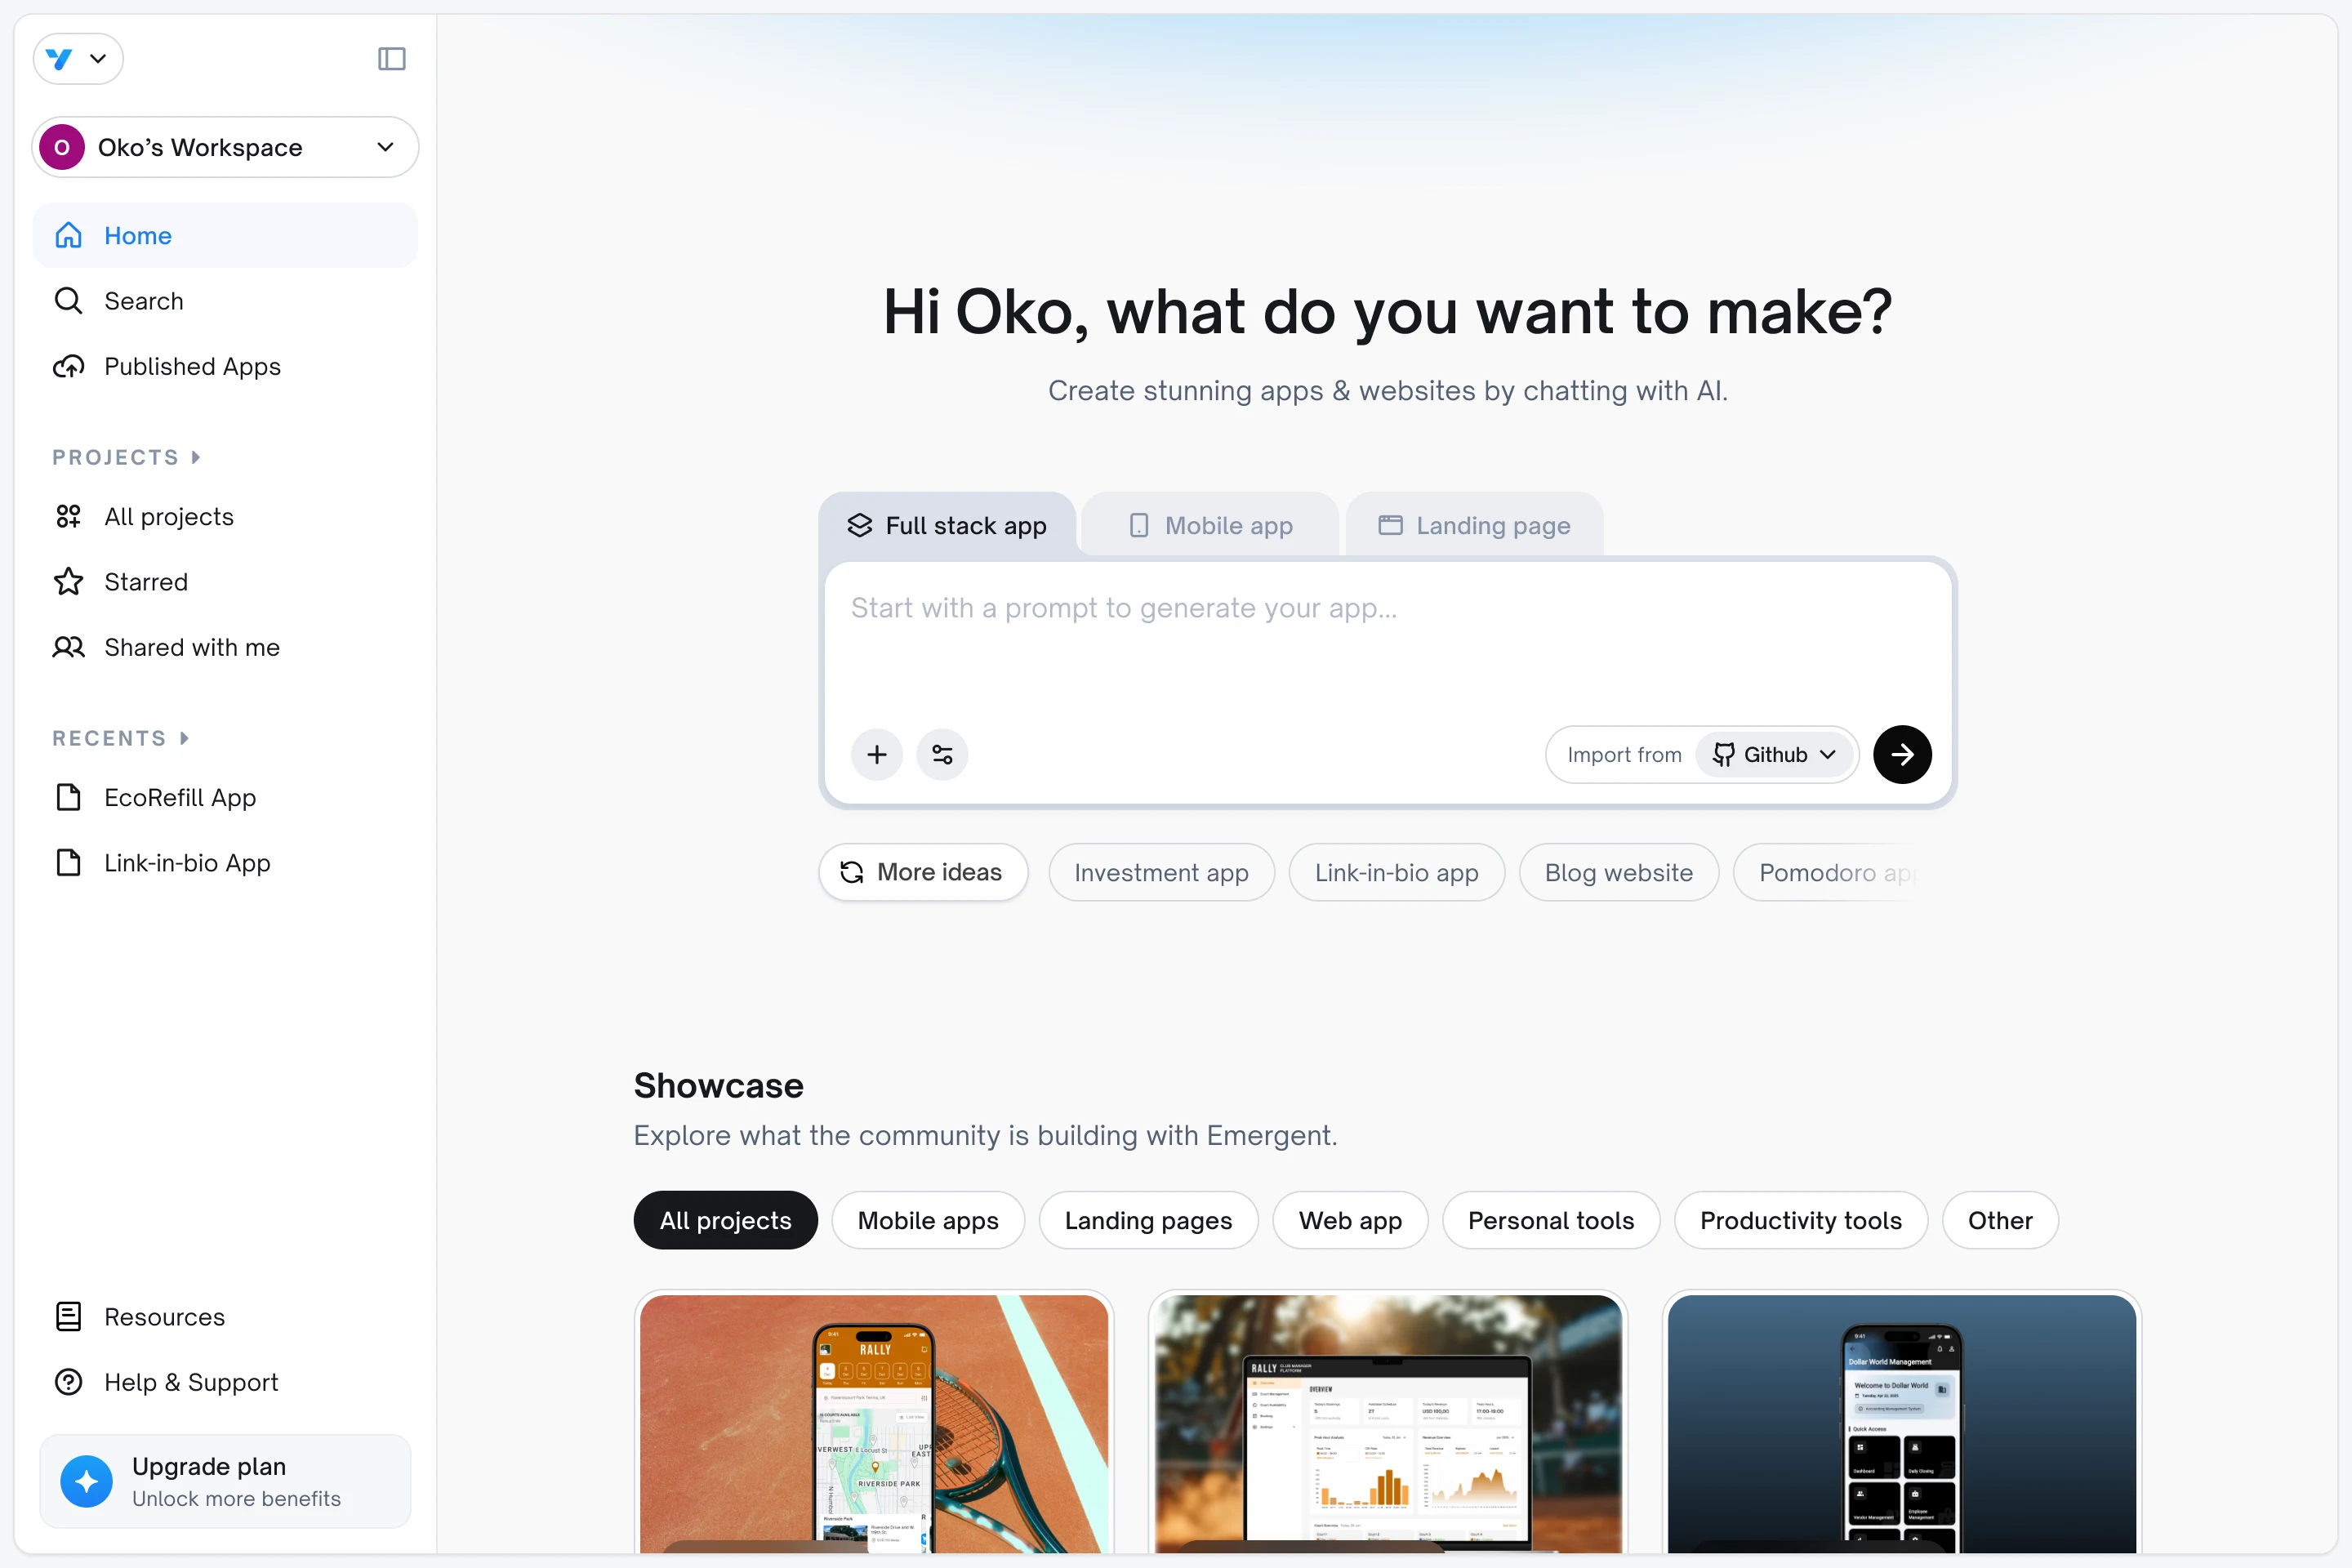Screen dimensions: 2352x1568
Task: Open the prompt settings sliders icon
Action: (942, 754)
